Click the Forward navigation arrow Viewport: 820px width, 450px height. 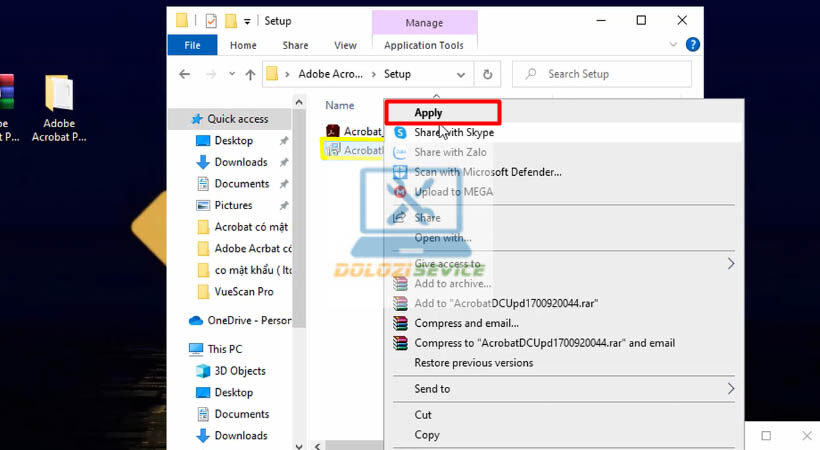211,74
